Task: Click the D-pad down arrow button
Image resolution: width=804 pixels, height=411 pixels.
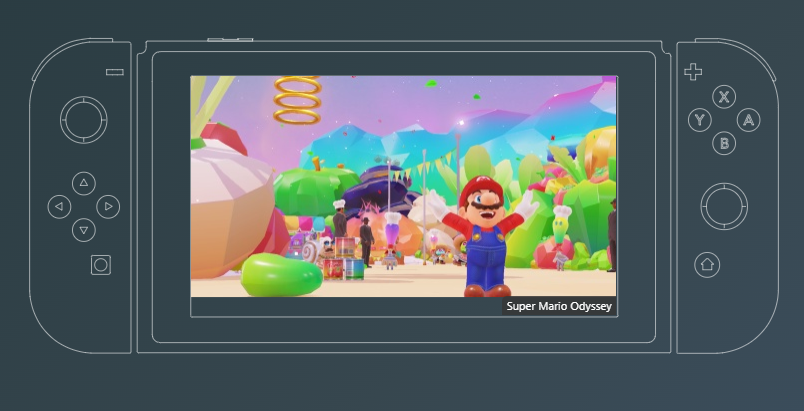Action: click(x=84, y=230)
